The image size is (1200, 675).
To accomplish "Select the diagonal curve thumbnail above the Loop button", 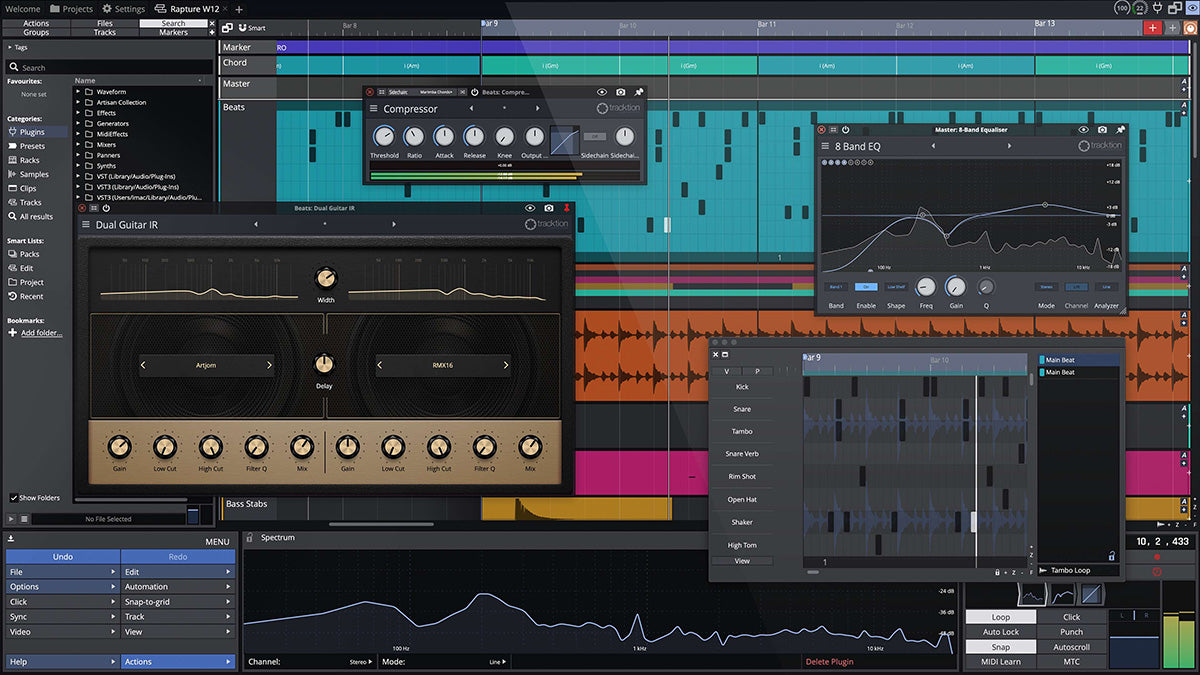I will [x=1091, y=594].
